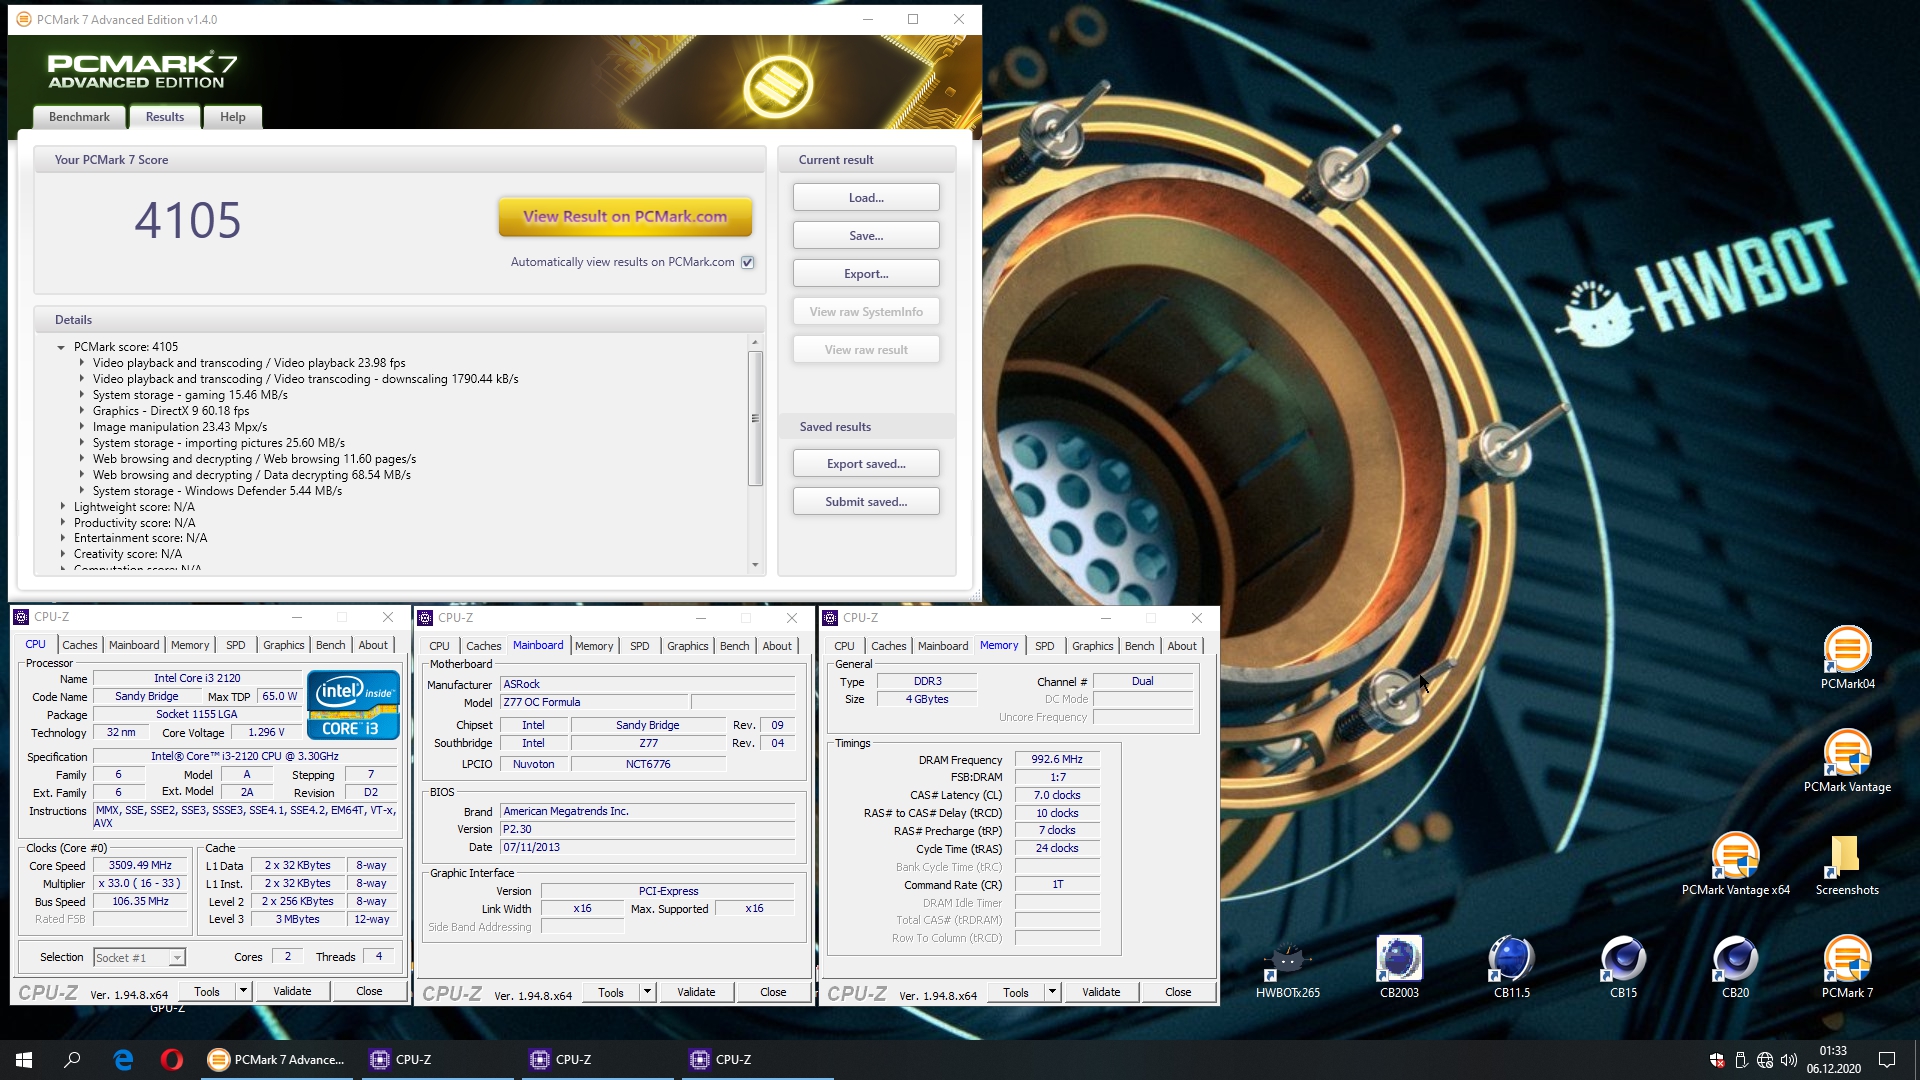Switch to the Benchmark tab in PCMark 7

click(79, 117)
